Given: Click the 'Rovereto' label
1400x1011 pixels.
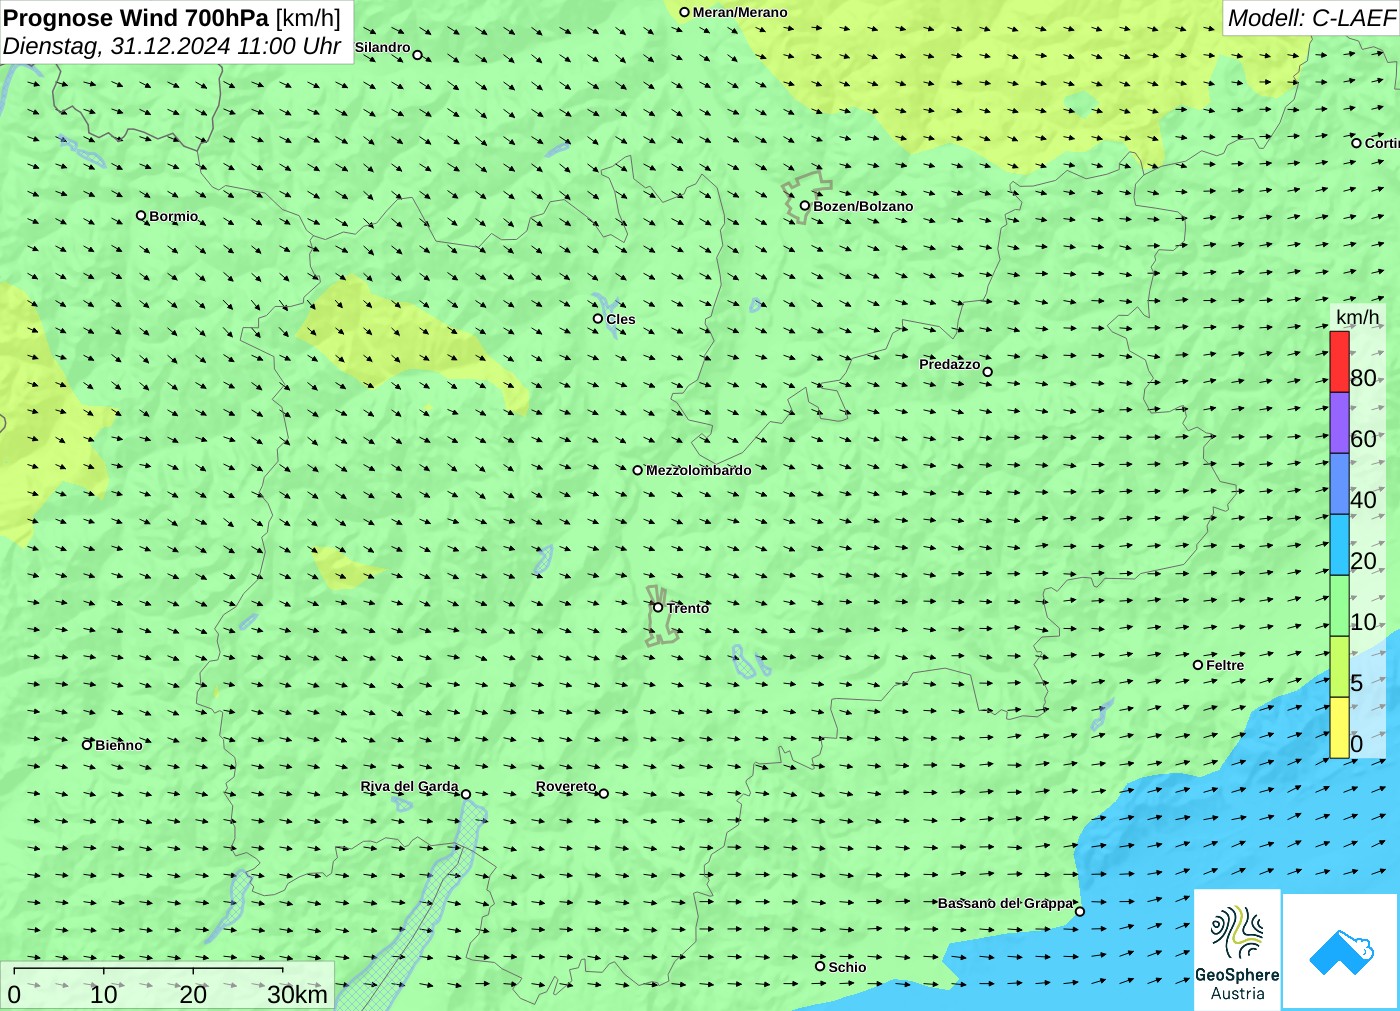Looking at the screenshot, I should pyautogui.click(x=566, y=786).
